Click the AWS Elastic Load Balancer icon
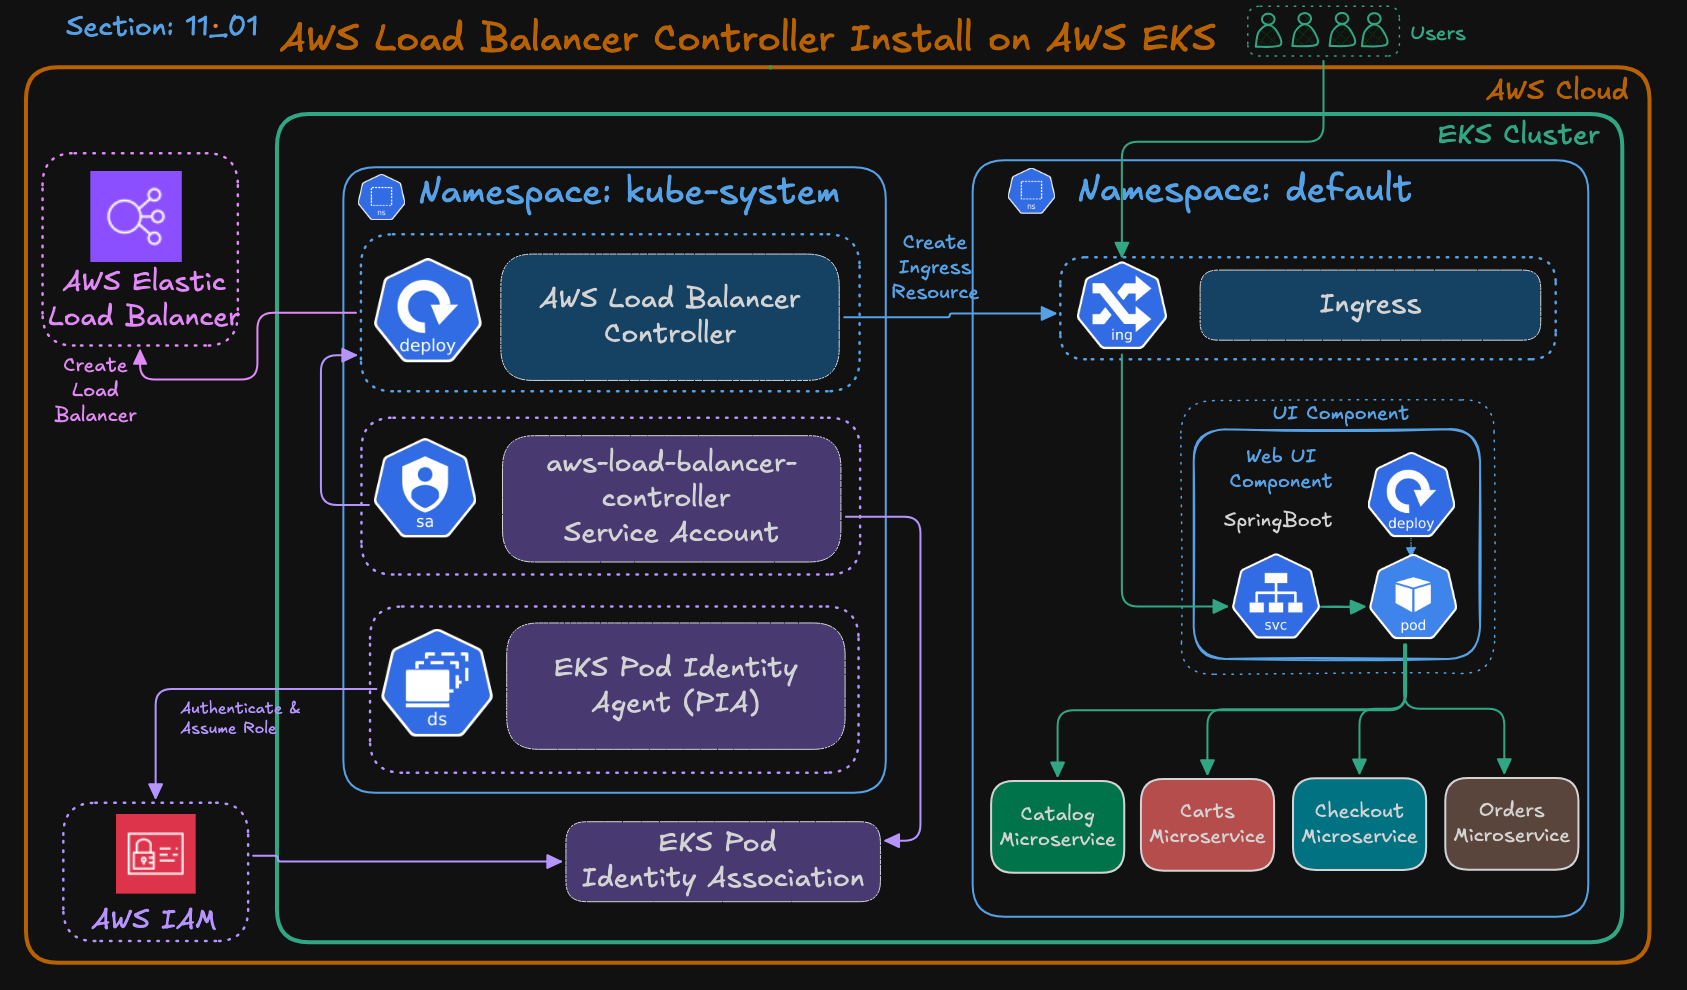Image resolution: width=1687 pixels, height=990 pixels. tap(137, 217)
